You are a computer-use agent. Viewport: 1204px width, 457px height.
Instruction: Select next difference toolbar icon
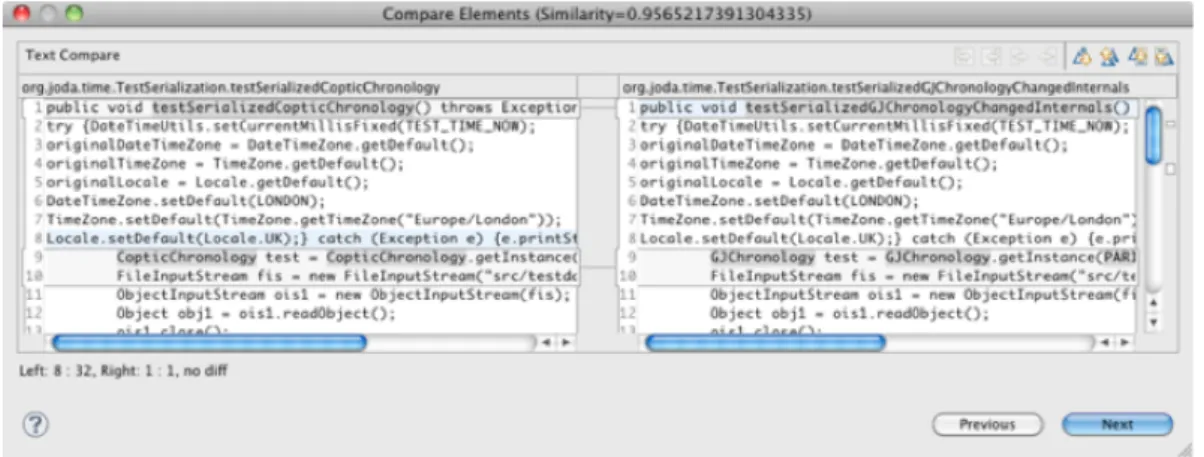[x=1084, y=57]
